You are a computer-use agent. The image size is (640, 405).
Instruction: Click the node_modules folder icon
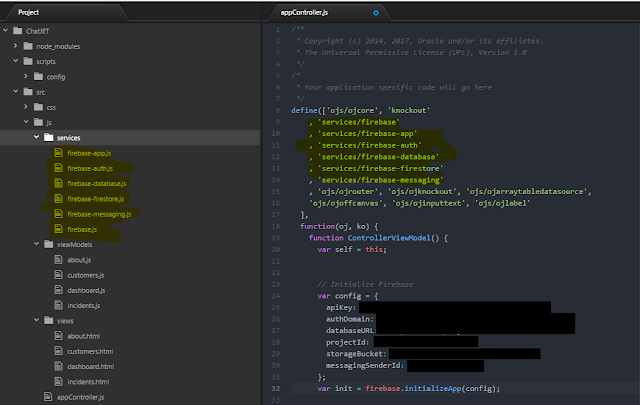(28, 46)
